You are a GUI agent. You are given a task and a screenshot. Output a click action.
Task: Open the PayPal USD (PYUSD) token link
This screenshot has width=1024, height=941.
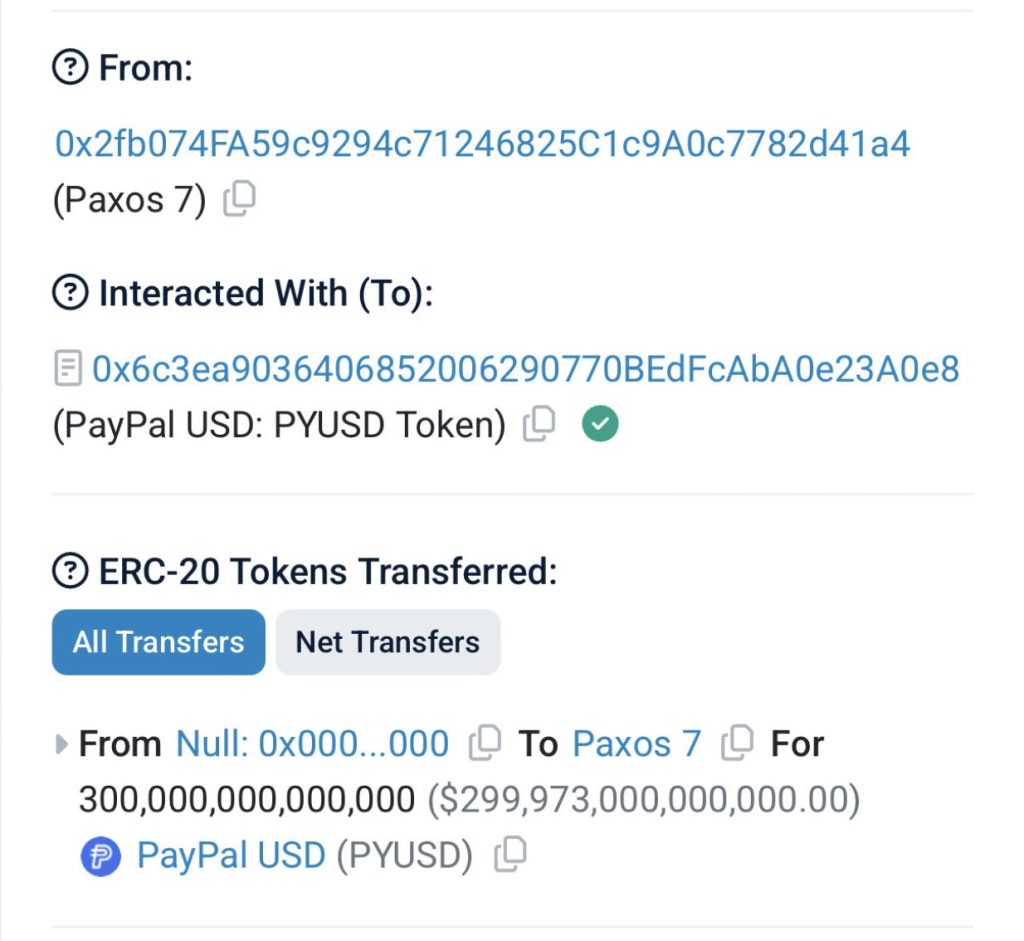pyautogui.click(x=228, y=856)
